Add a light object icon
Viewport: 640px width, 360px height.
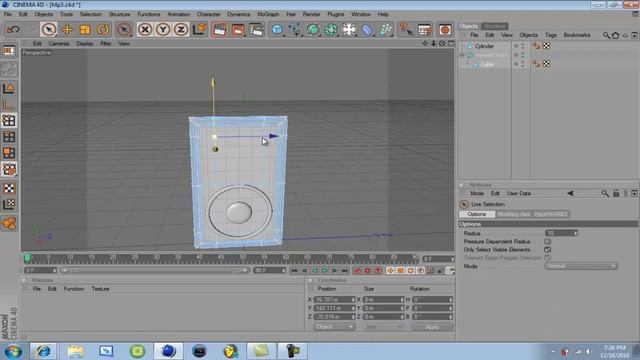[349, 29]
